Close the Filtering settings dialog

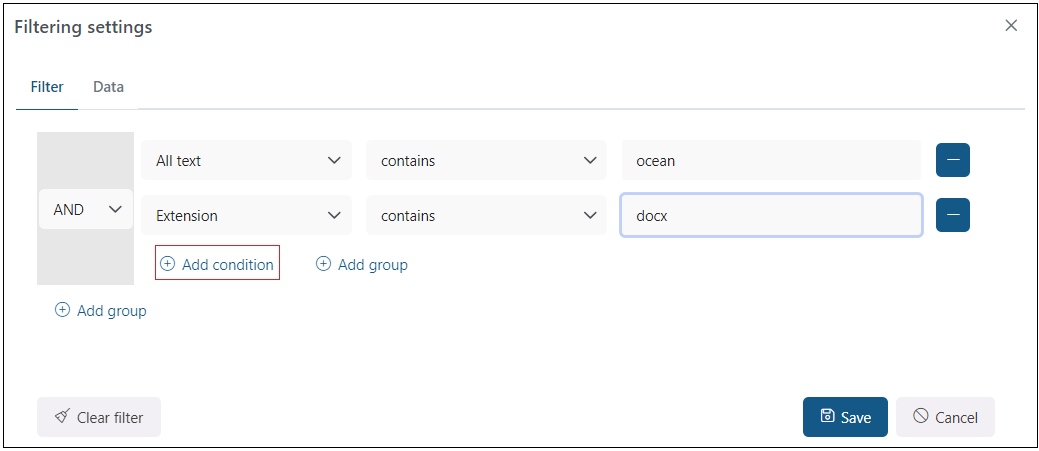[1011, 26]
